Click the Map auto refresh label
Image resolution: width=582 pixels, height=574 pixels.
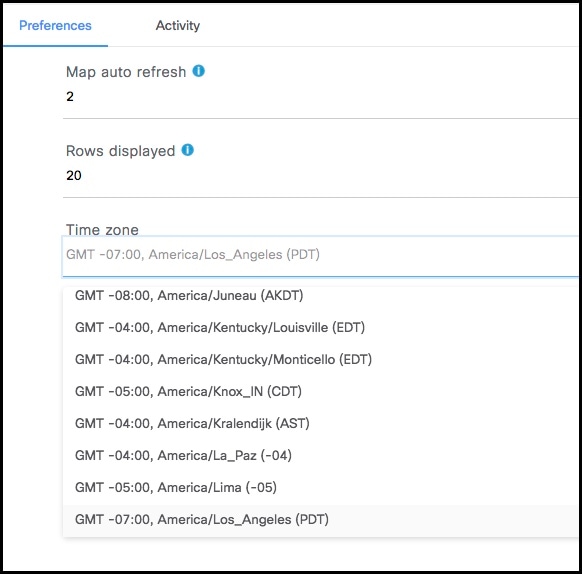tap(126, 72)
